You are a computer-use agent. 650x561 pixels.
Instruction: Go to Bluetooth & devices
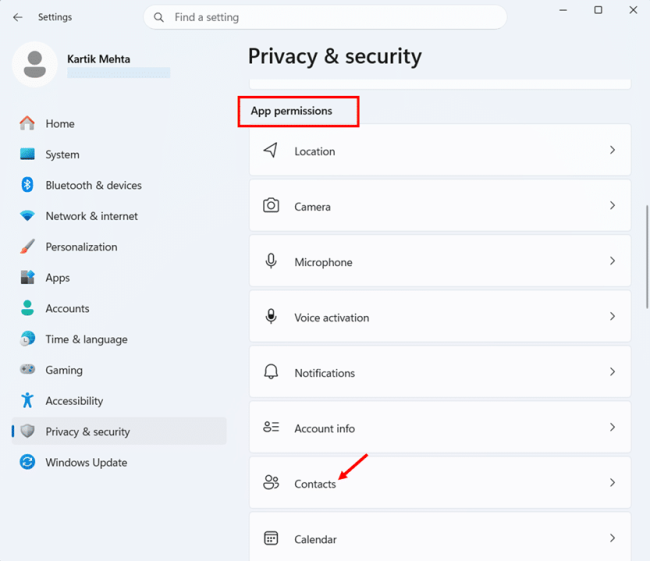tap(94, 185)
